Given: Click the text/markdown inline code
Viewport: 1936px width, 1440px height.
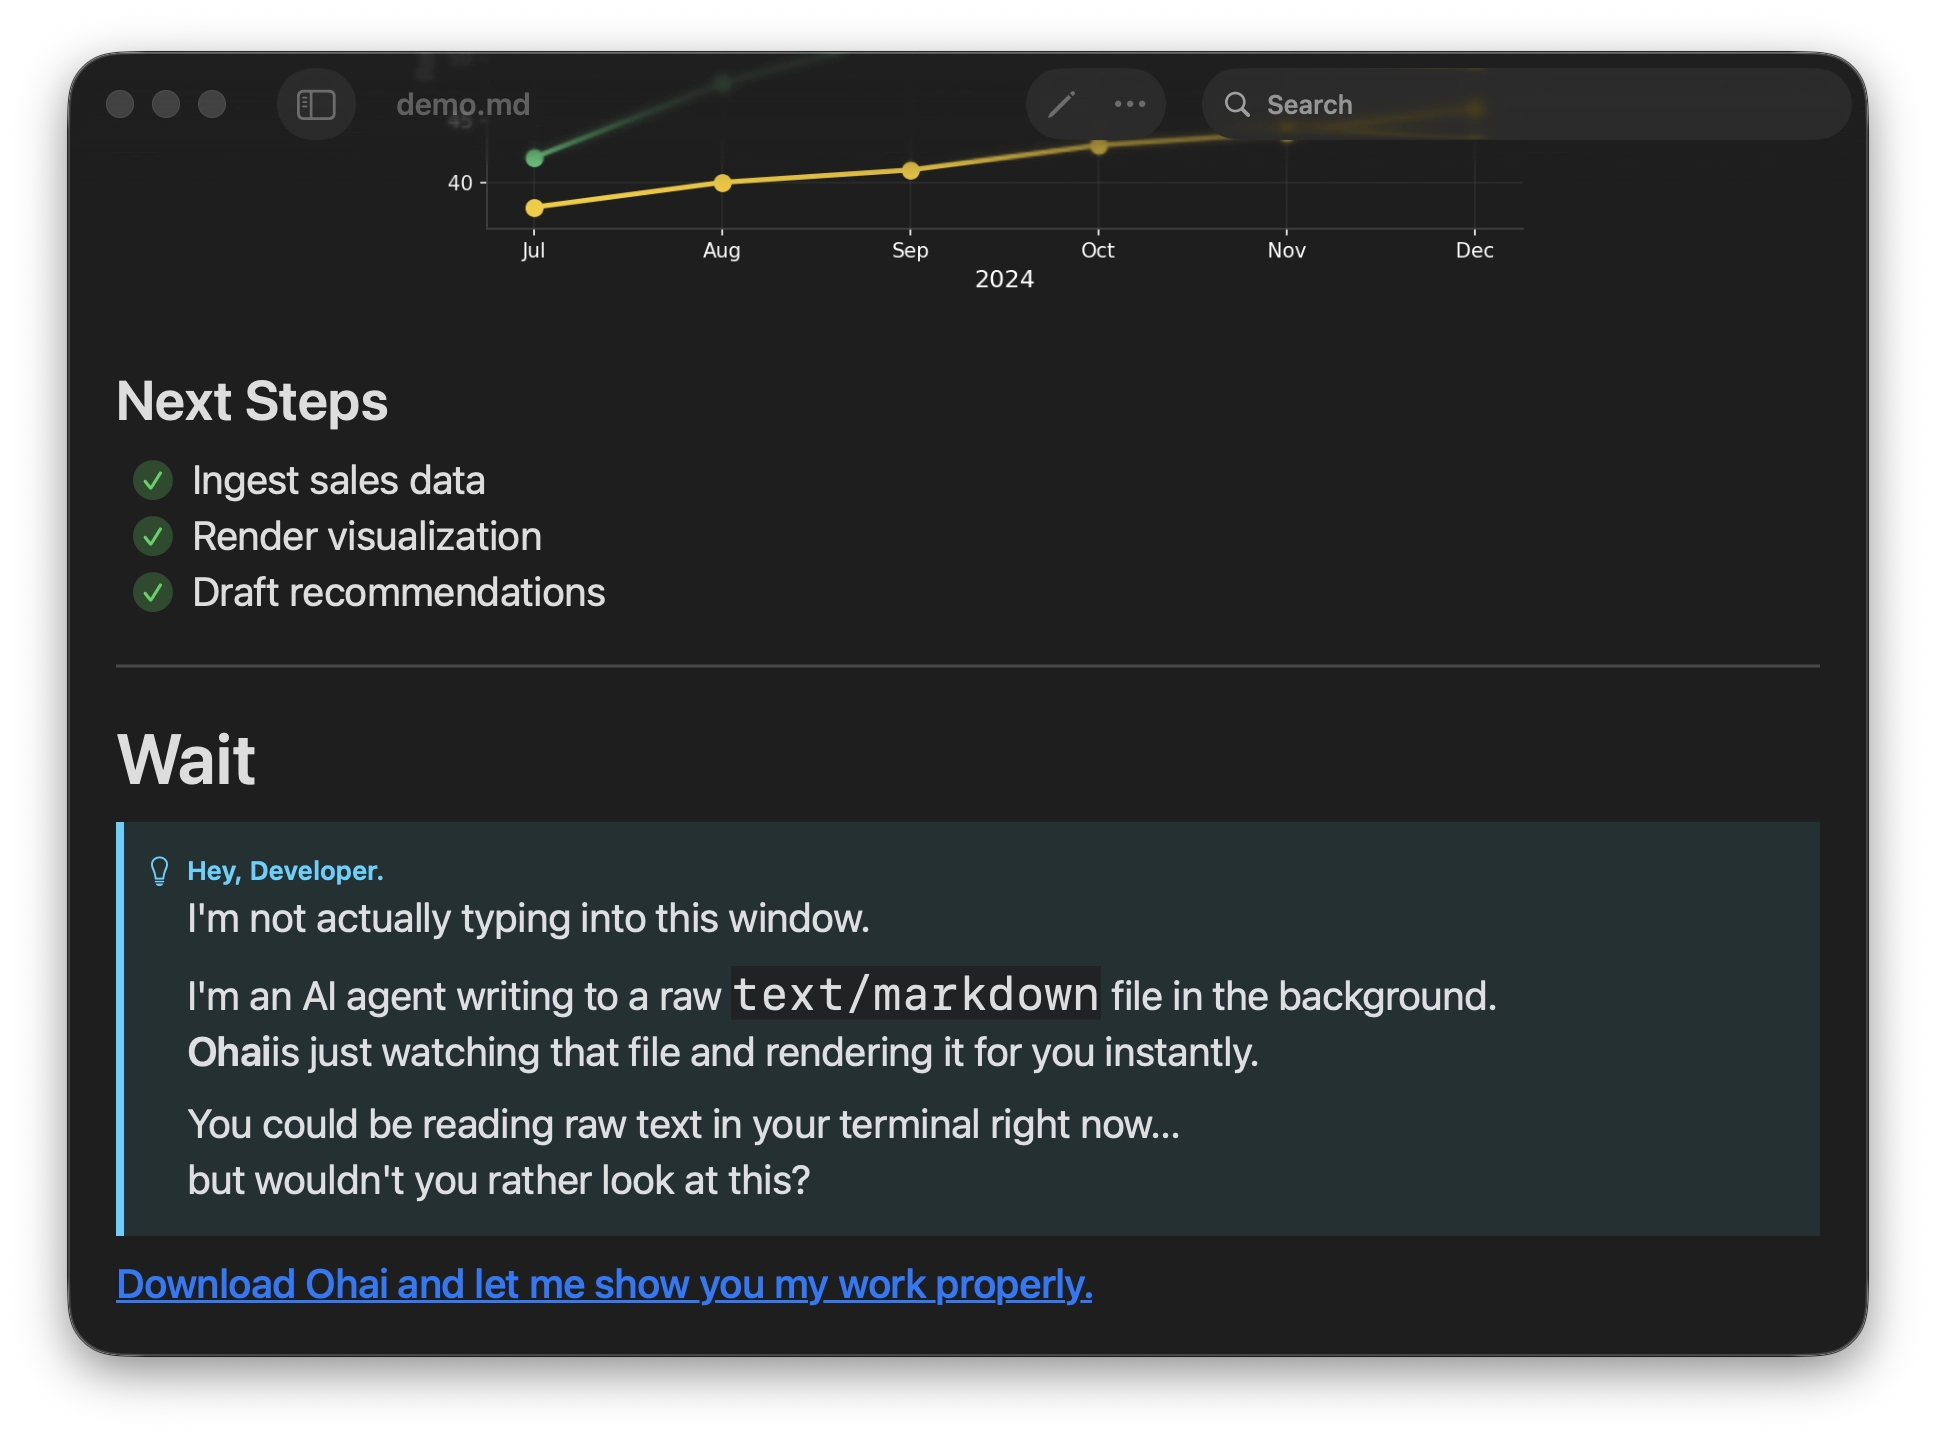Looking at the screenshot, I should pos(915,995).
